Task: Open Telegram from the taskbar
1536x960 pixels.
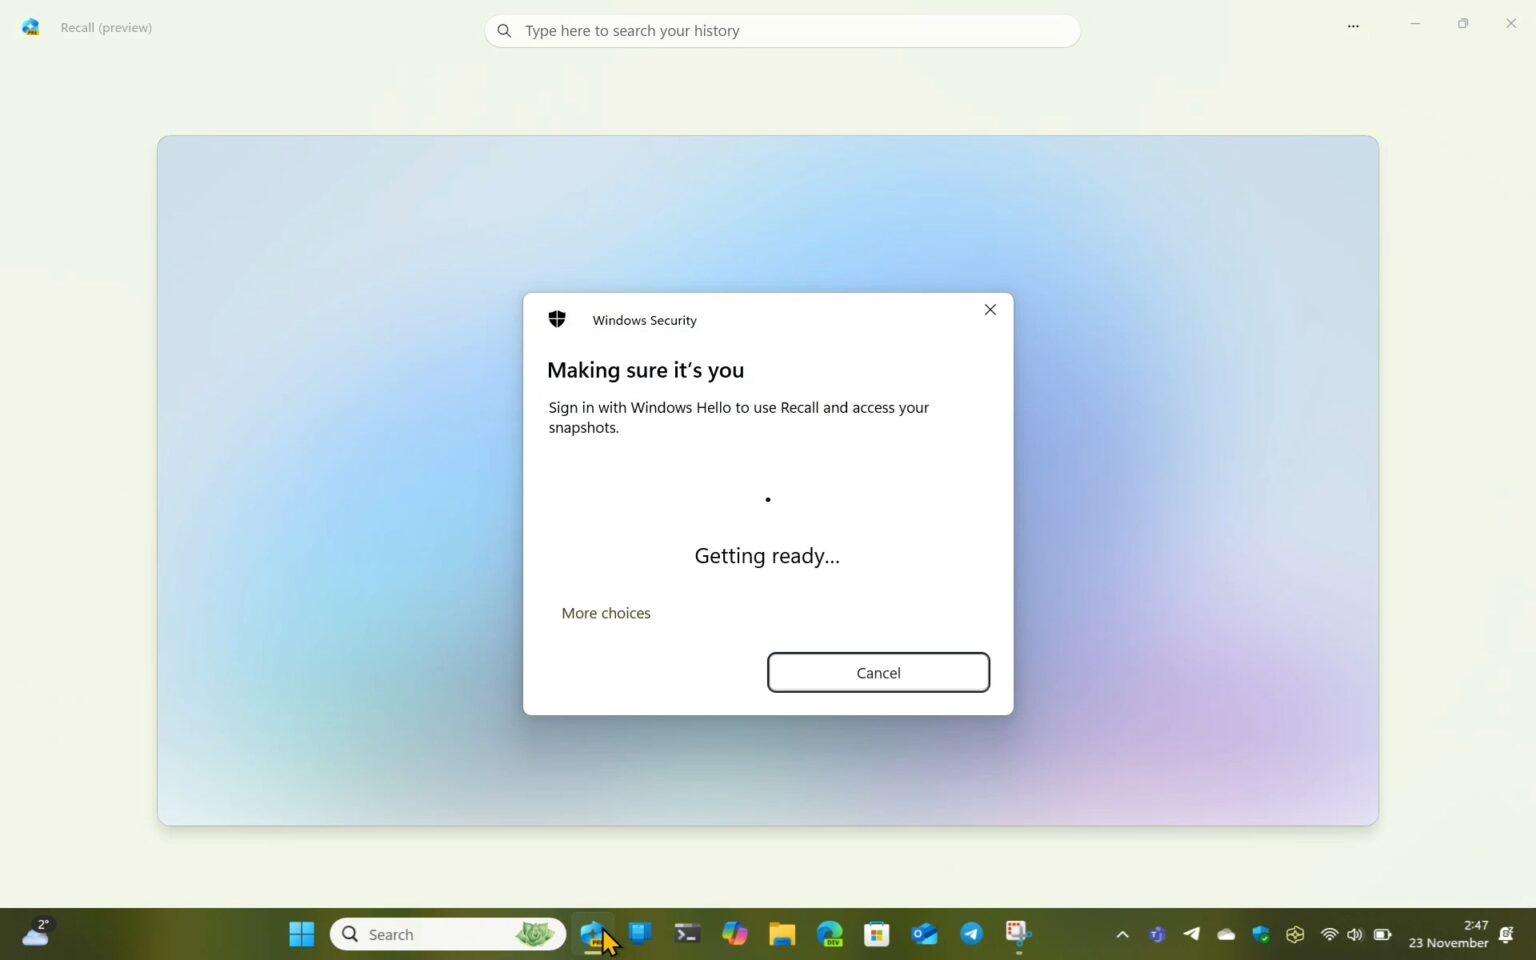Action: pos(970,933)
